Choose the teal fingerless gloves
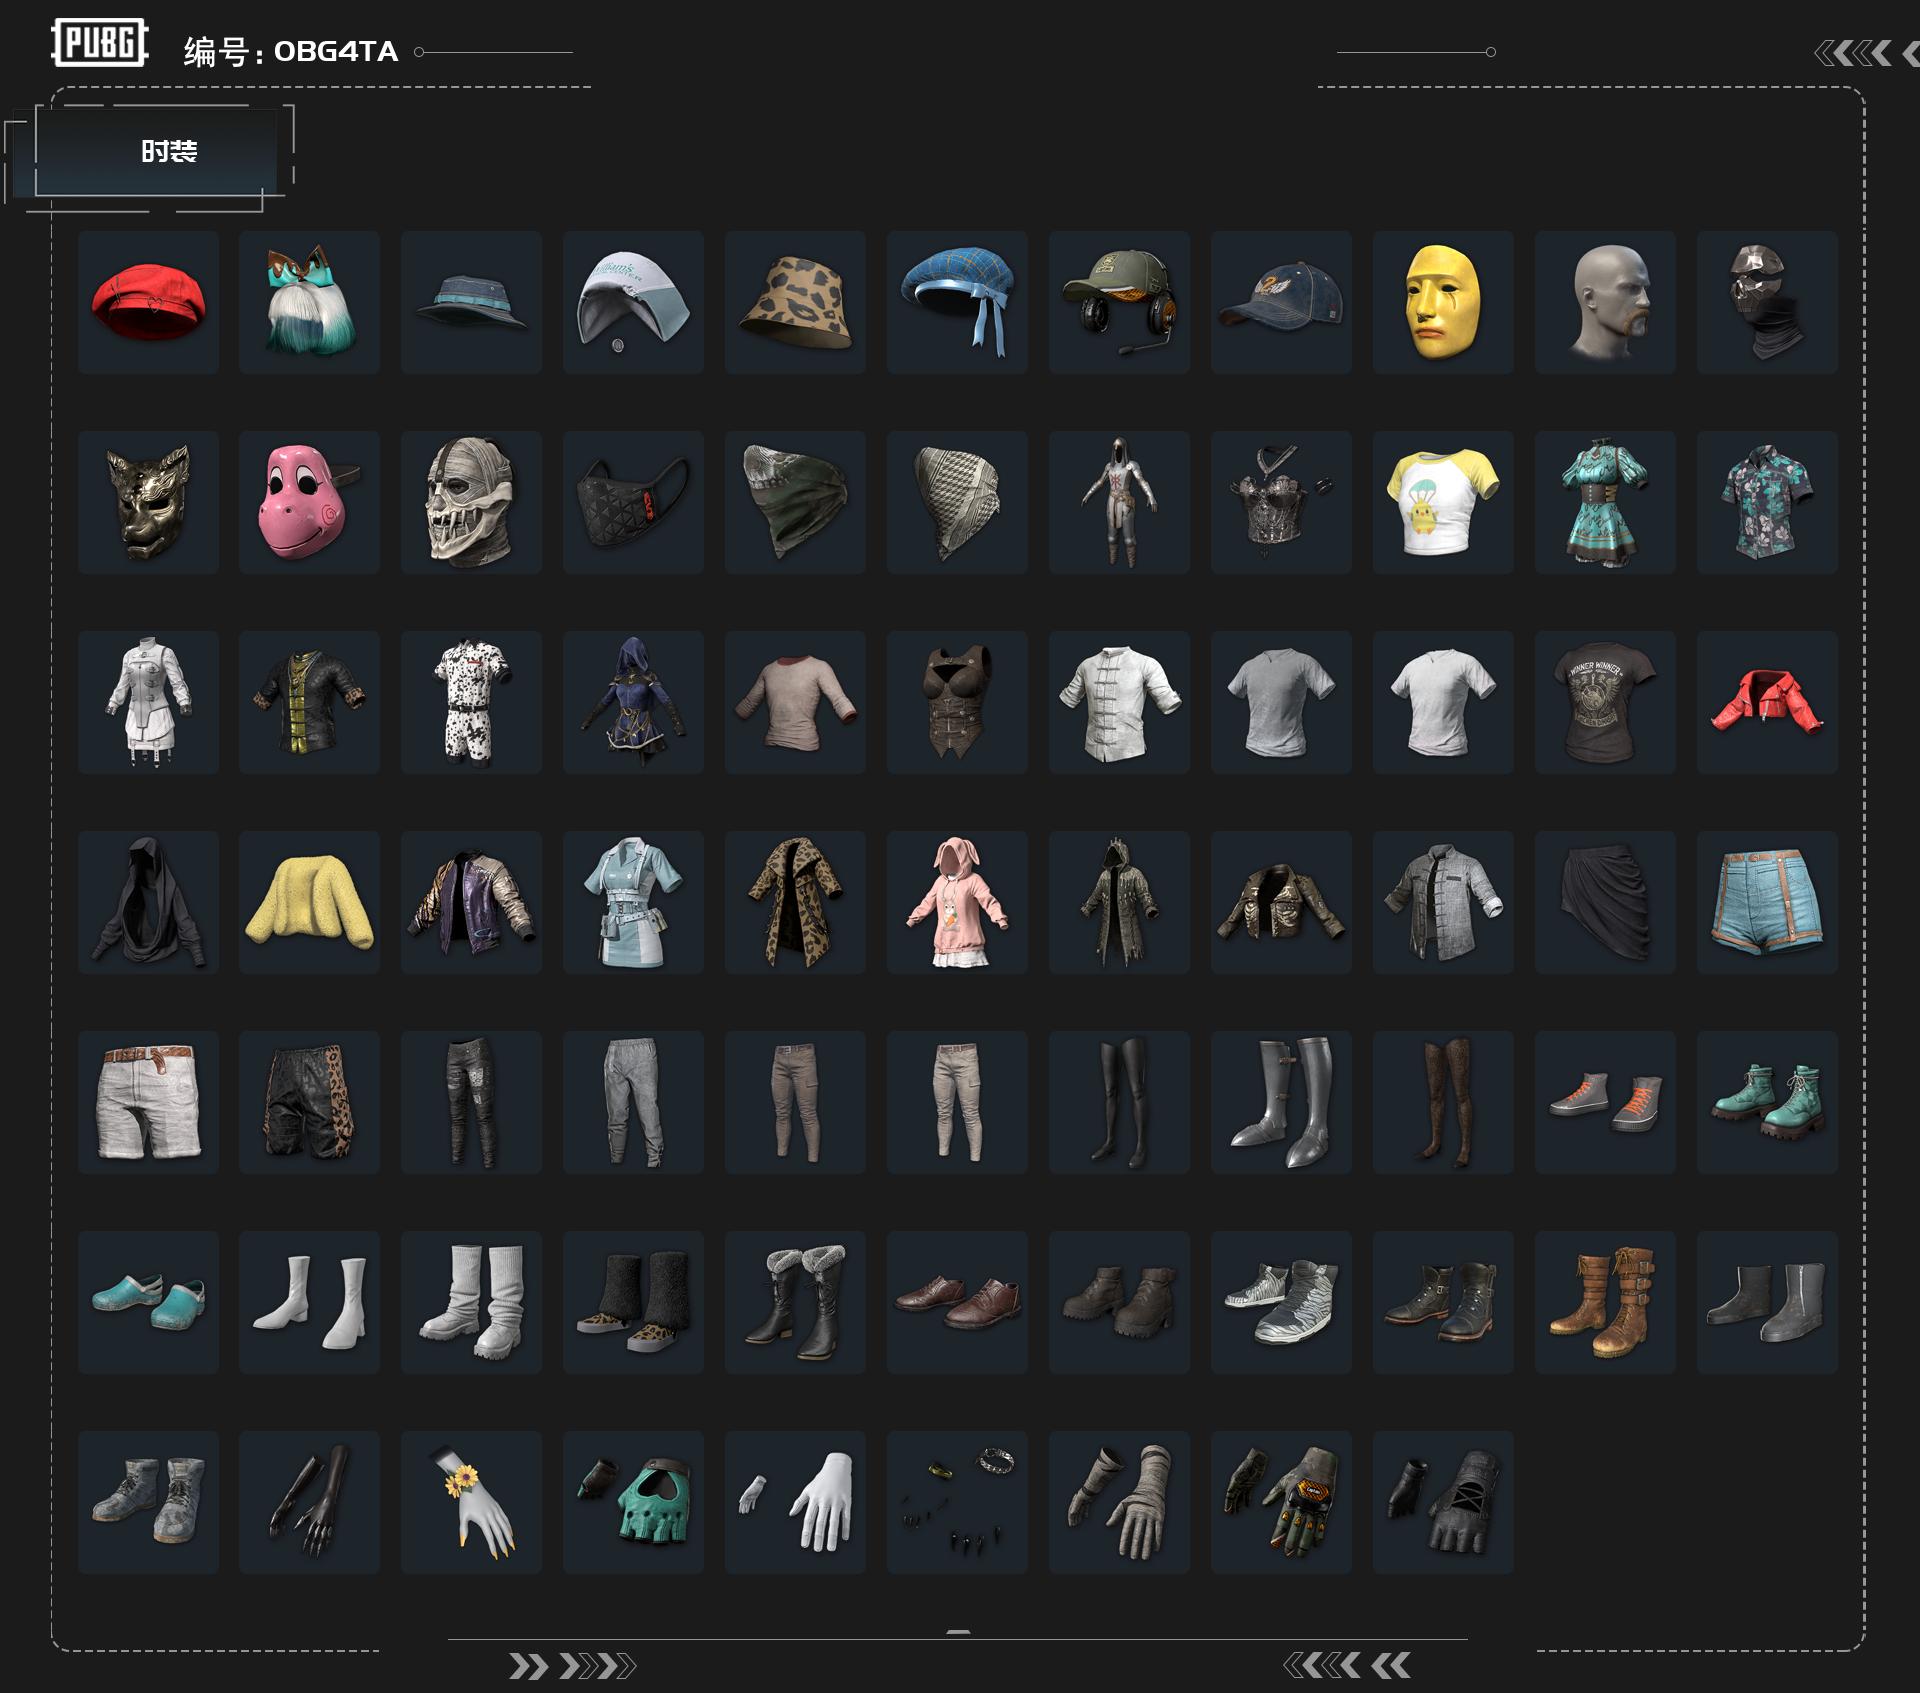This screenshot has height=1693, width=1920. (633, 1502)
